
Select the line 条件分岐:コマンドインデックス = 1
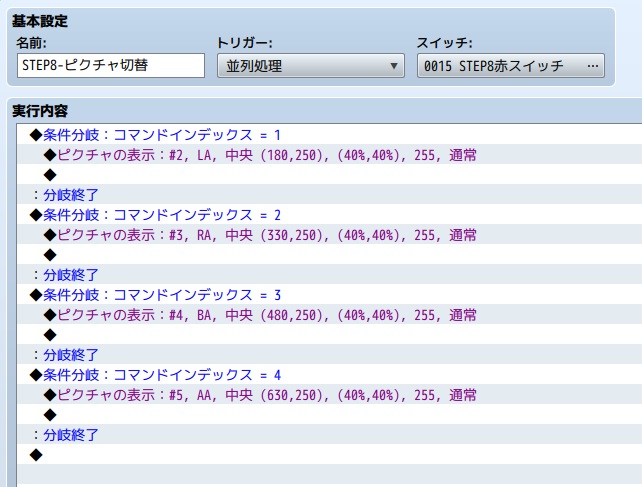330,135
